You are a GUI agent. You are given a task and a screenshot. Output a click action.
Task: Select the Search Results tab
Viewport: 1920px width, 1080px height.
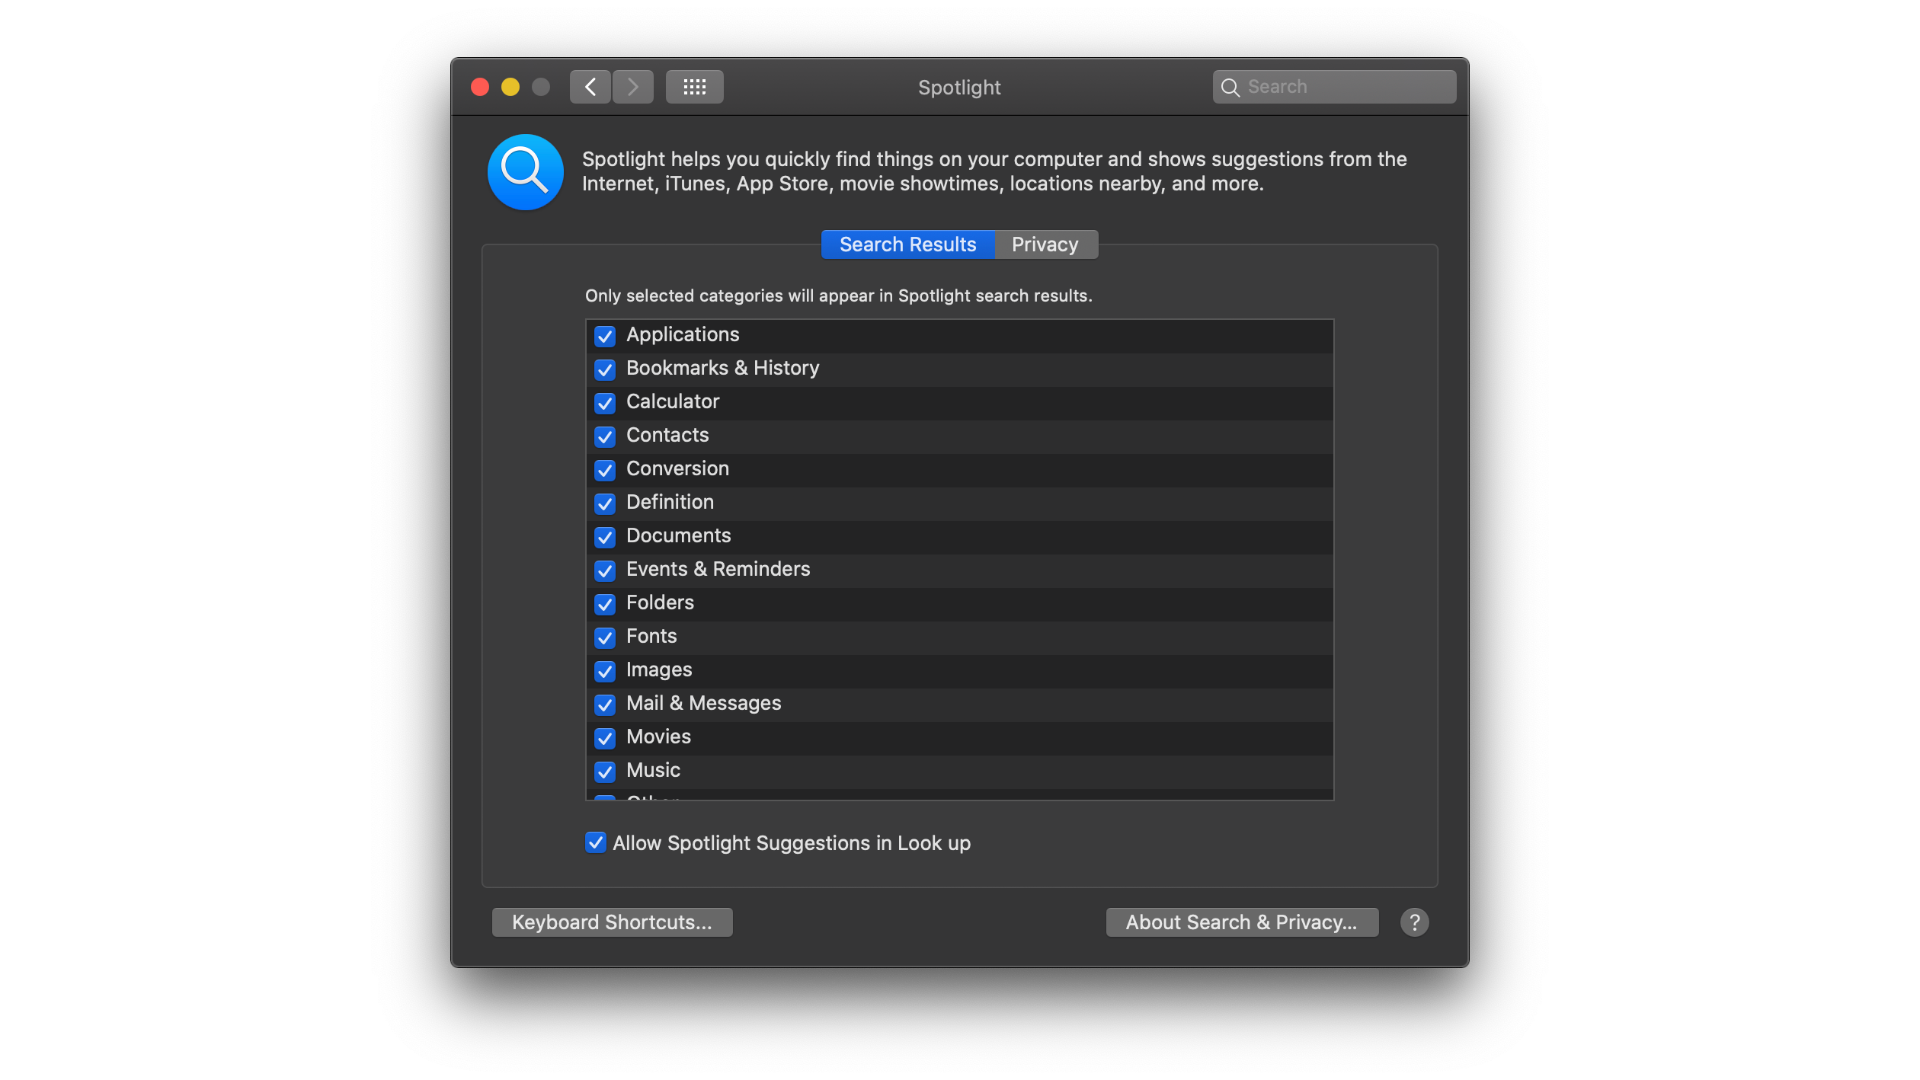tap(908, 244)
